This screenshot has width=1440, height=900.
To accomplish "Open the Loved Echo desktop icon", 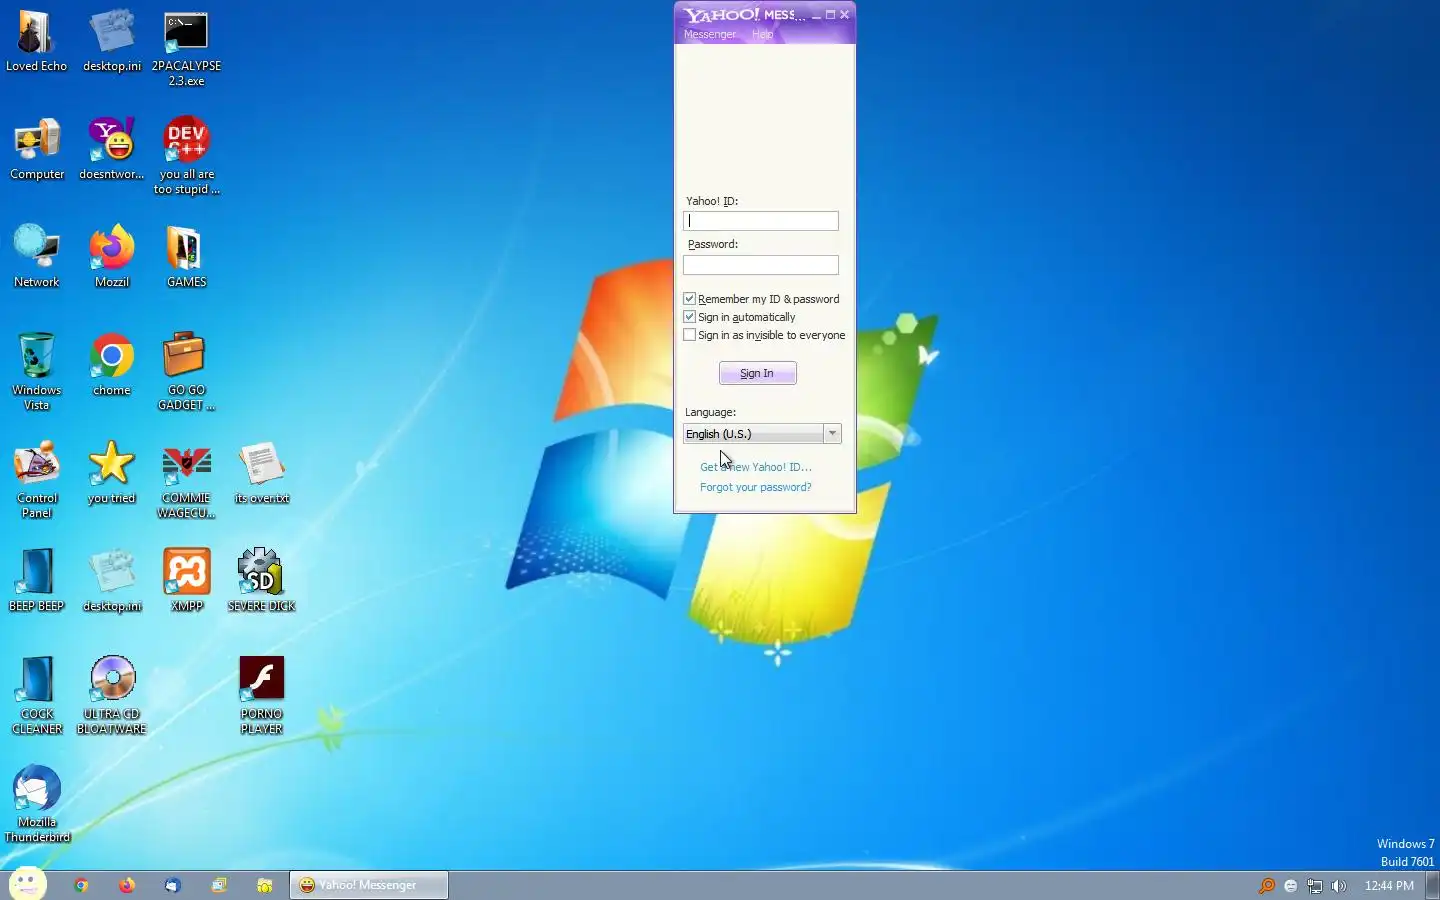I will [x=36, y=42].
